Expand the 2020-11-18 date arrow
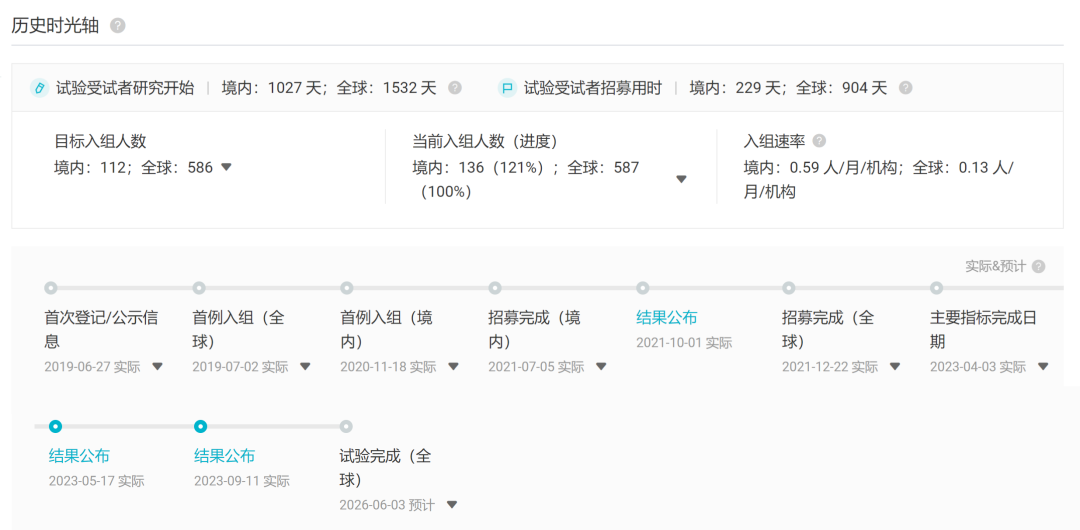The image size is (1080, 530). (453, 367)
